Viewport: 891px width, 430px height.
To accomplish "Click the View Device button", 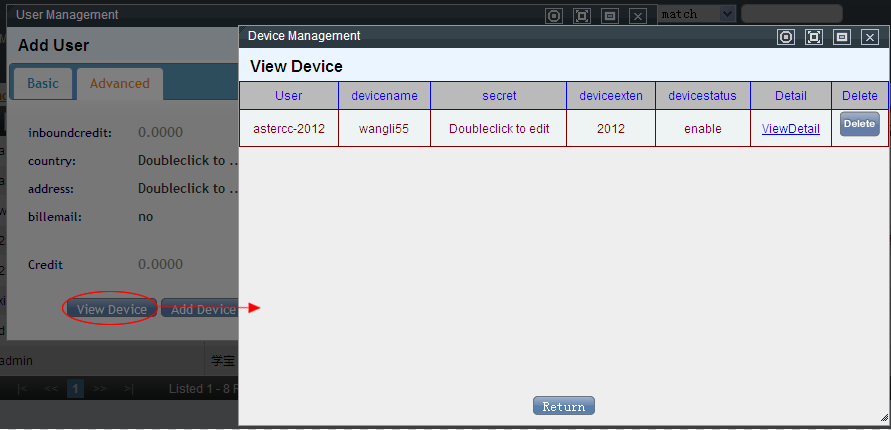I will [x=112, y=309].
